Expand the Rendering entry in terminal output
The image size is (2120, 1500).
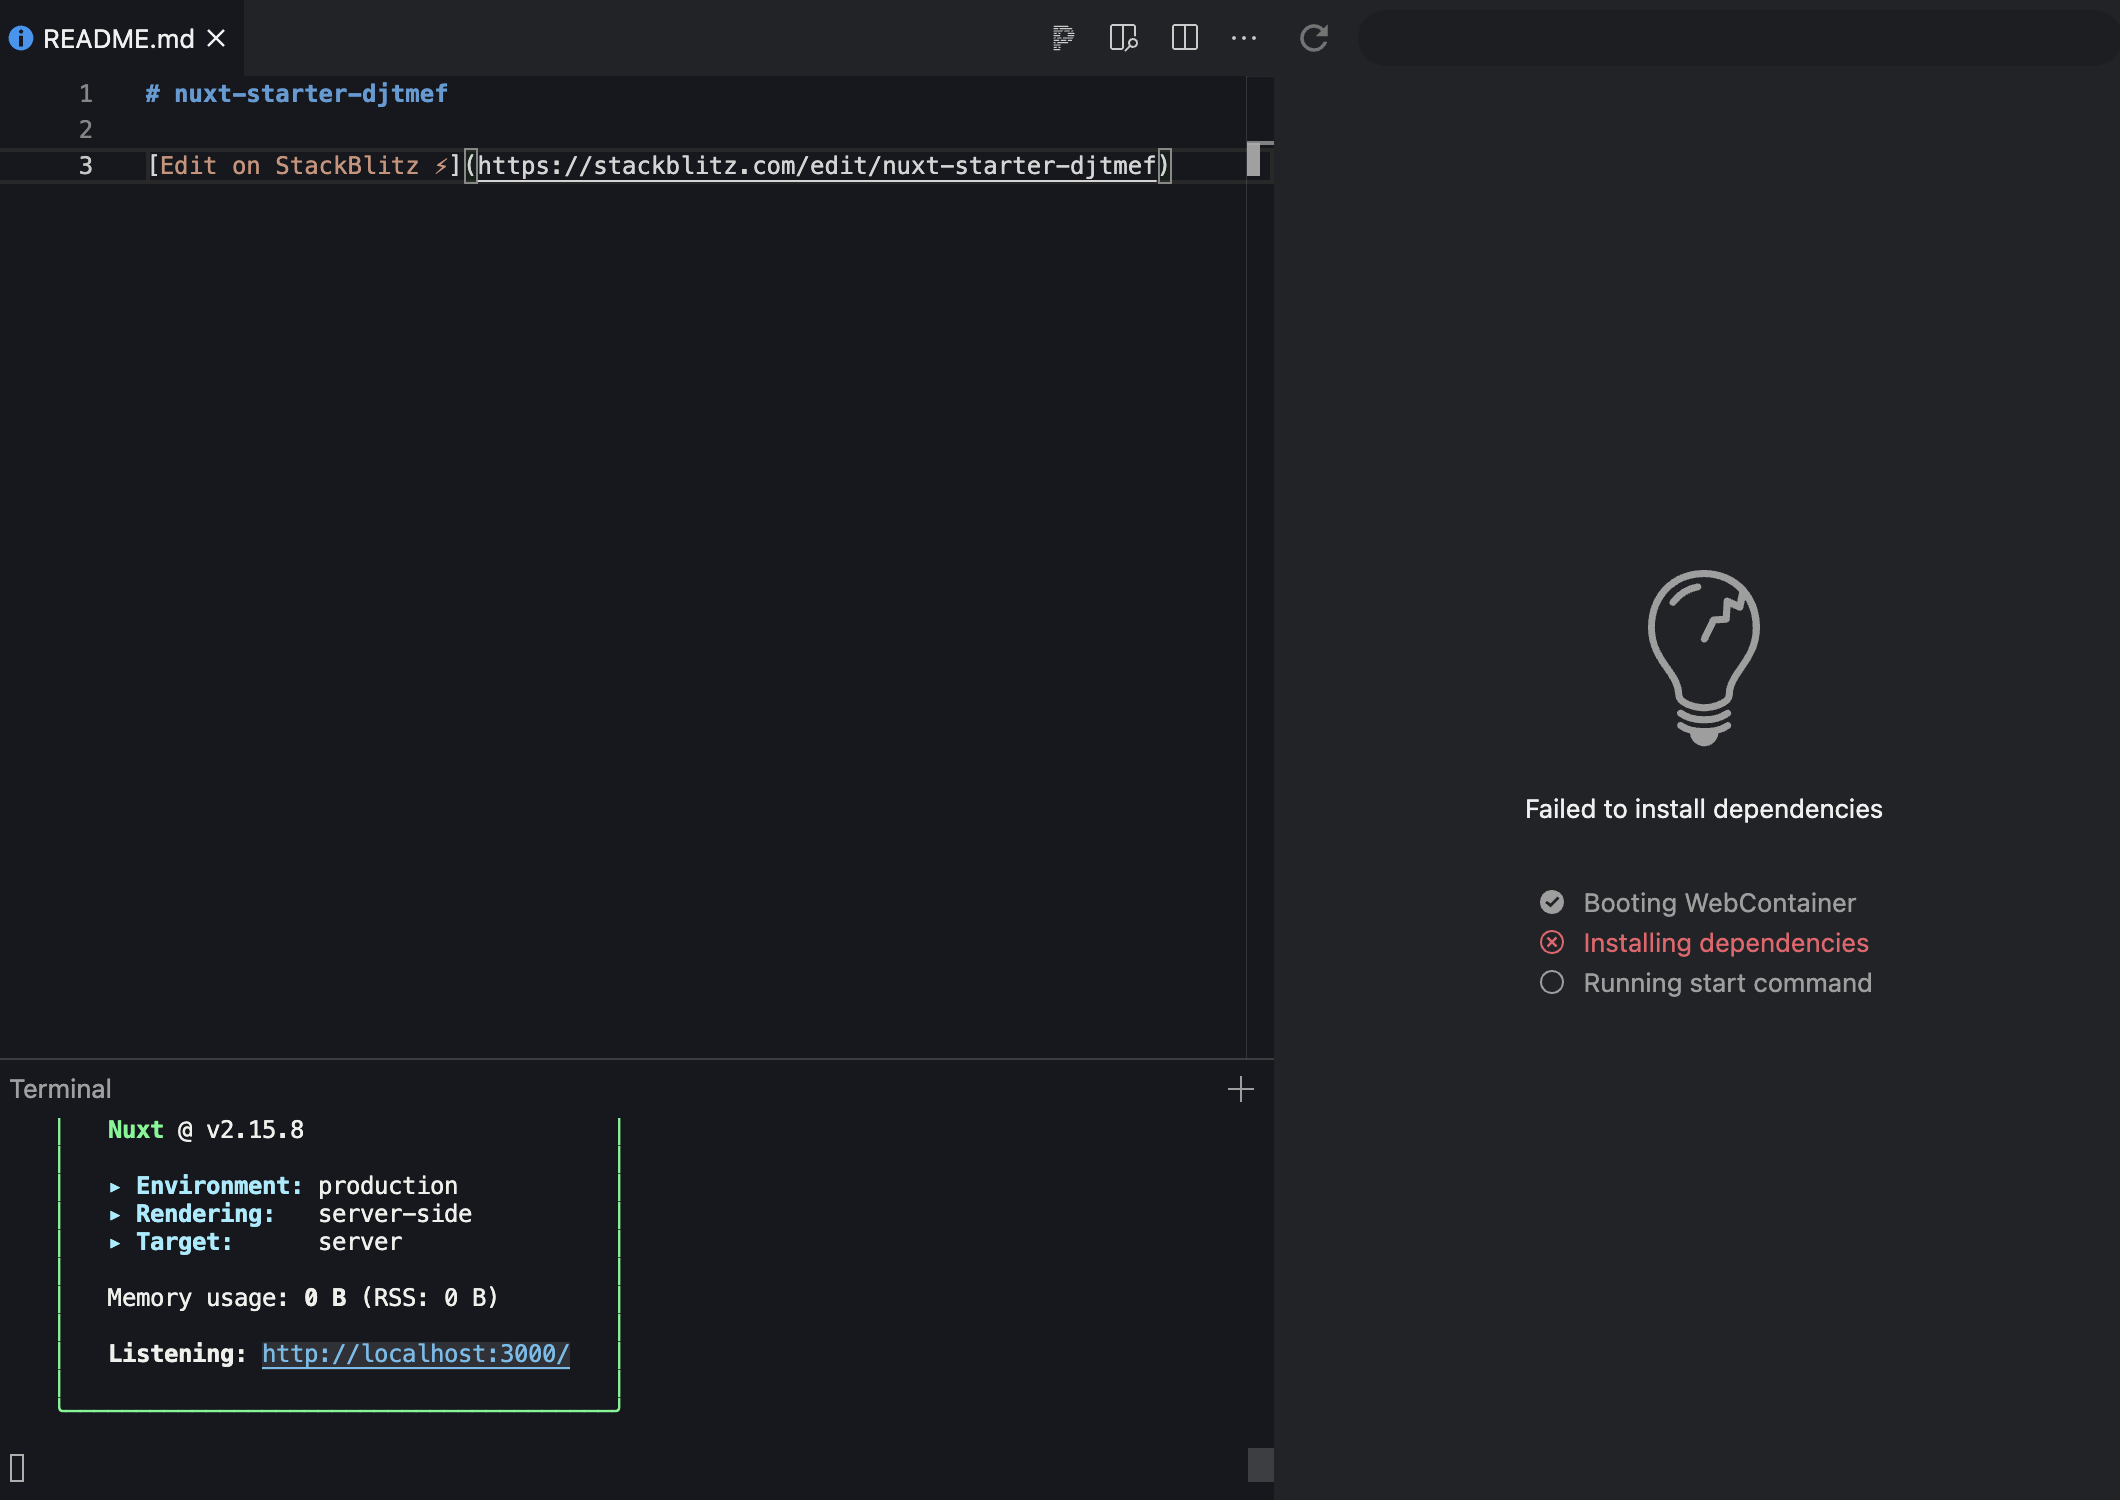pos(114,1214)
